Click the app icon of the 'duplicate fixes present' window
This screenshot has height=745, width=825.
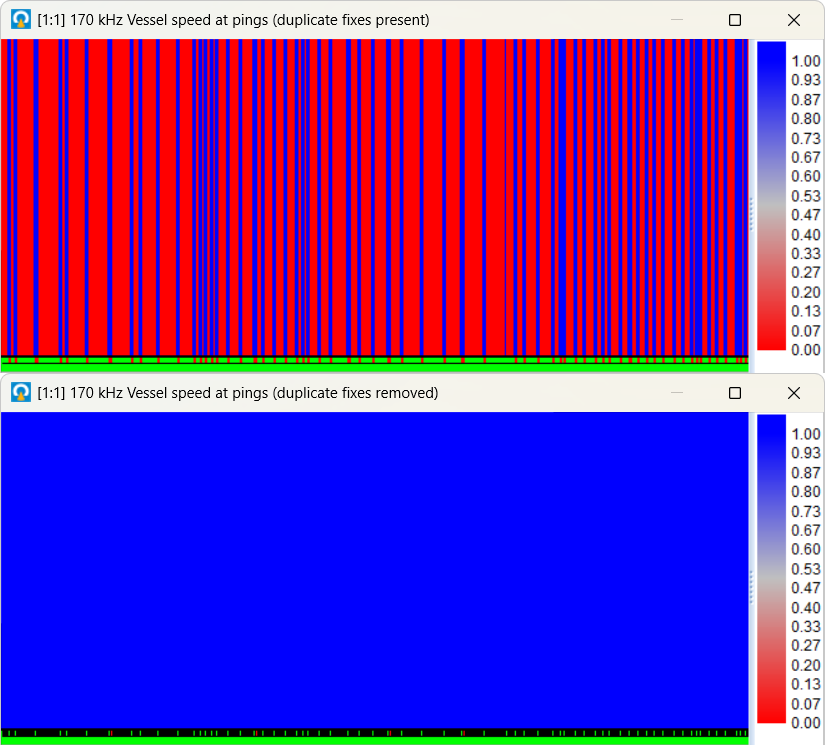coord(21,20)
